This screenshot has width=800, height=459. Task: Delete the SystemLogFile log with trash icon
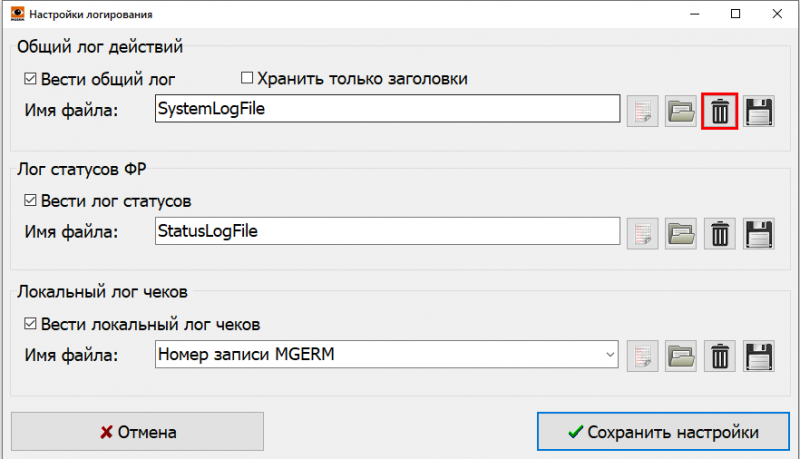click(x=719, y=111)
